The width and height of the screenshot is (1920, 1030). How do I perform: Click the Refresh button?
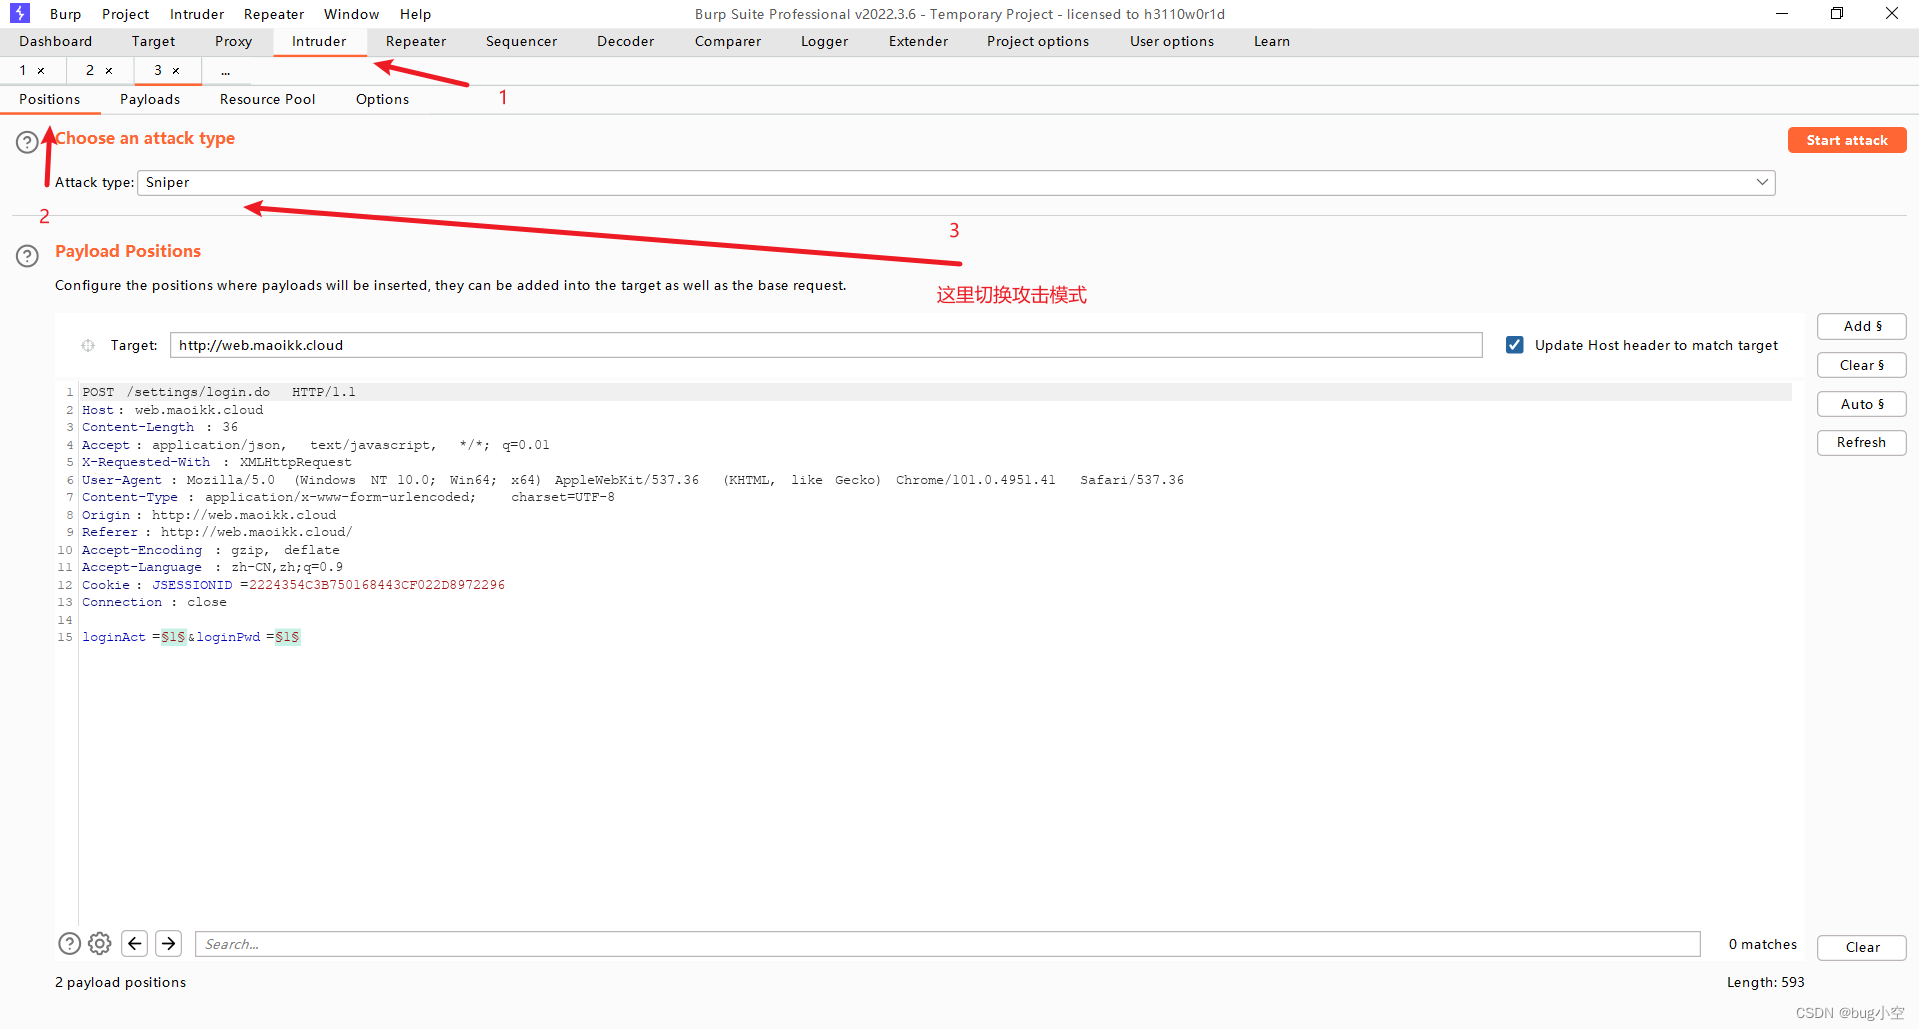[x=1862, y=443]
